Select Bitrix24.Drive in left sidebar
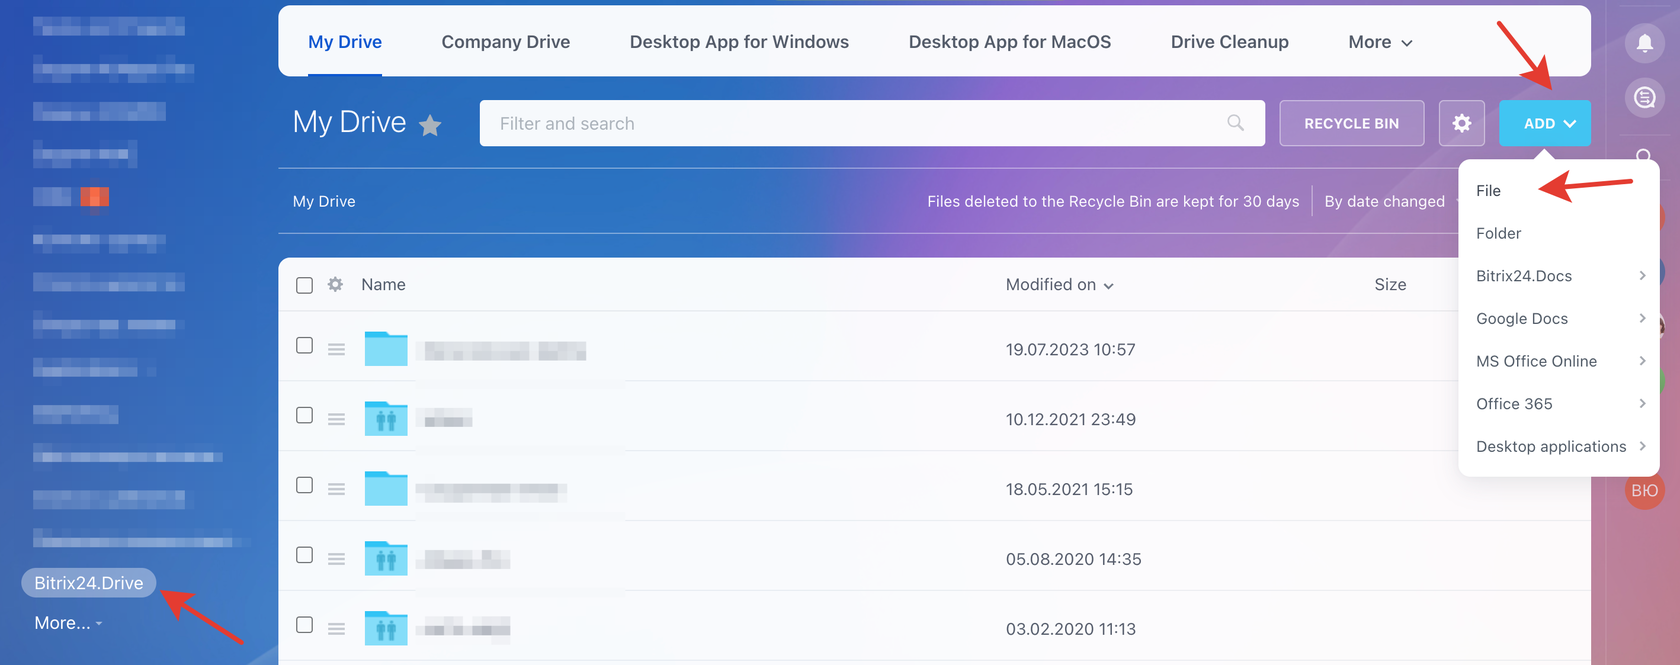The image size is (1680, 665). coord(89,583)
